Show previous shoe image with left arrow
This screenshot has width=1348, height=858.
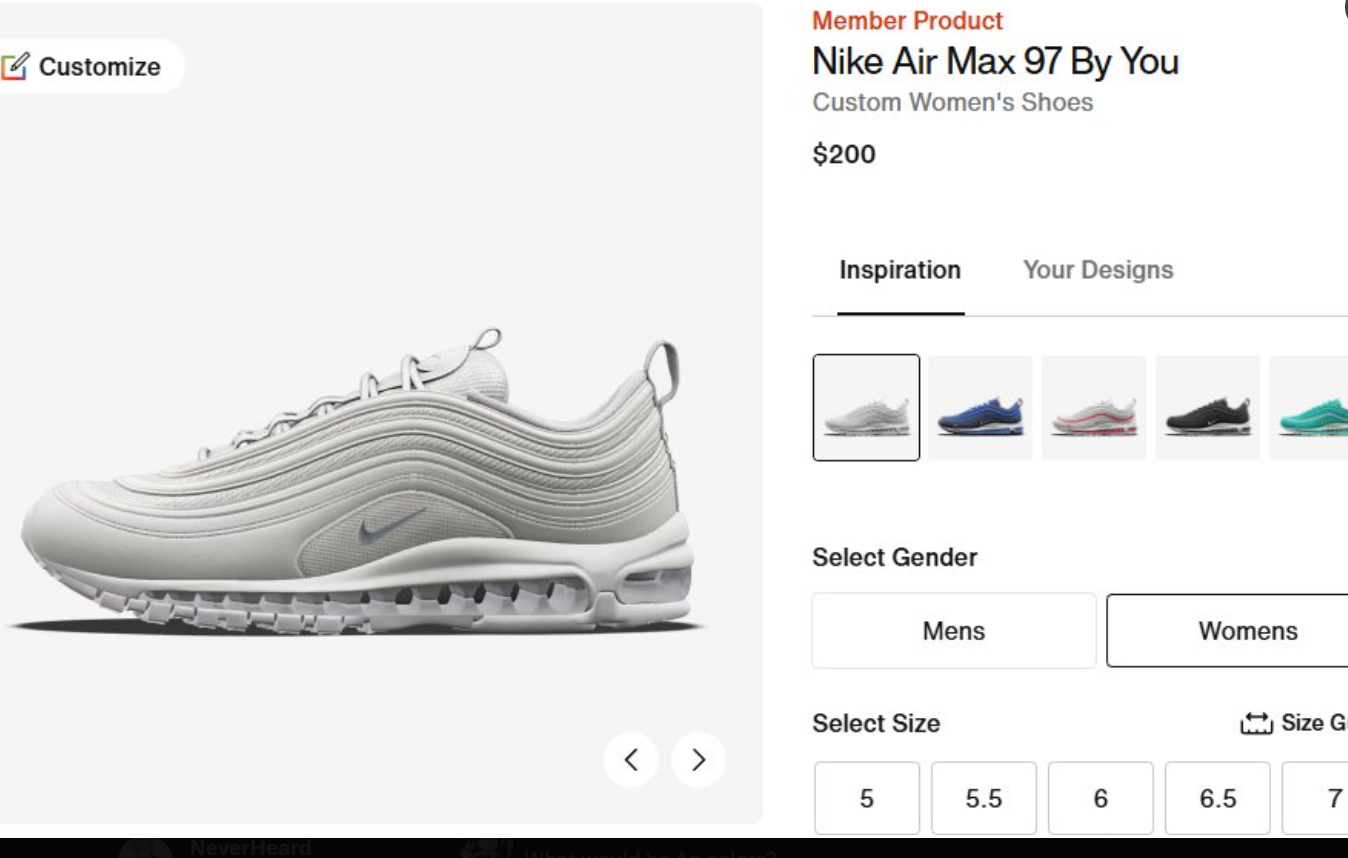point(631,760)
